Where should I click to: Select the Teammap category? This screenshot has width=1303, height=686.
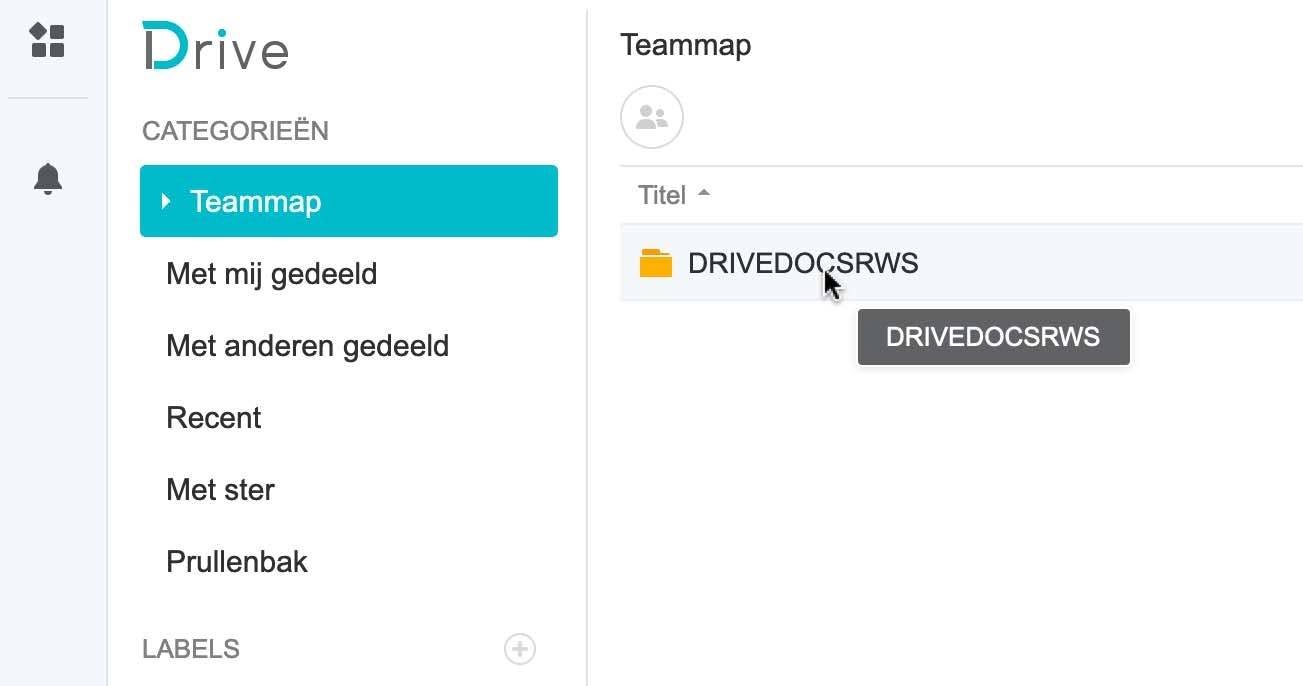[x=349, y=201]
